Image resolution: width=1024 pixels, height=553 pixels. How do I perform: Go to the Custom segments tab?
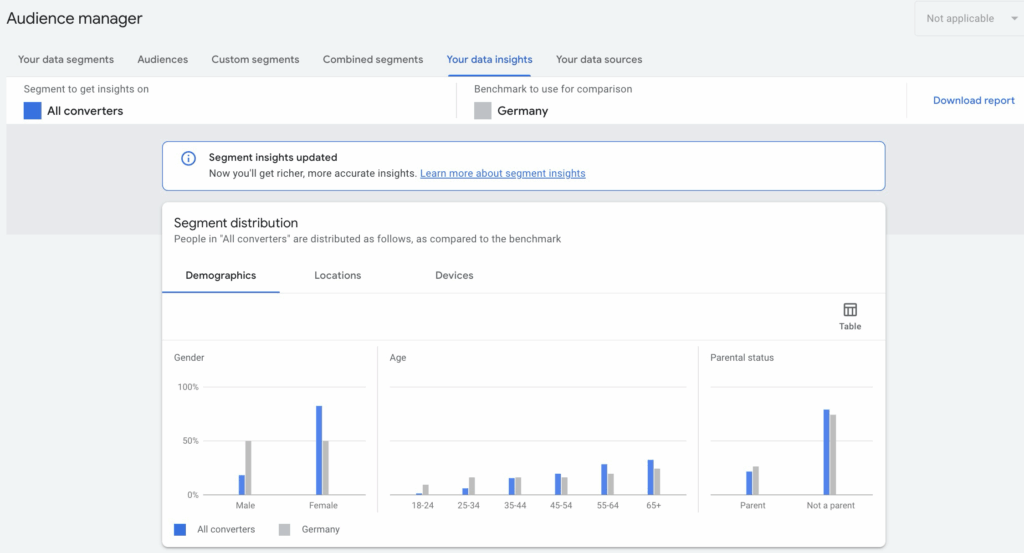click(x=255, y=60)
